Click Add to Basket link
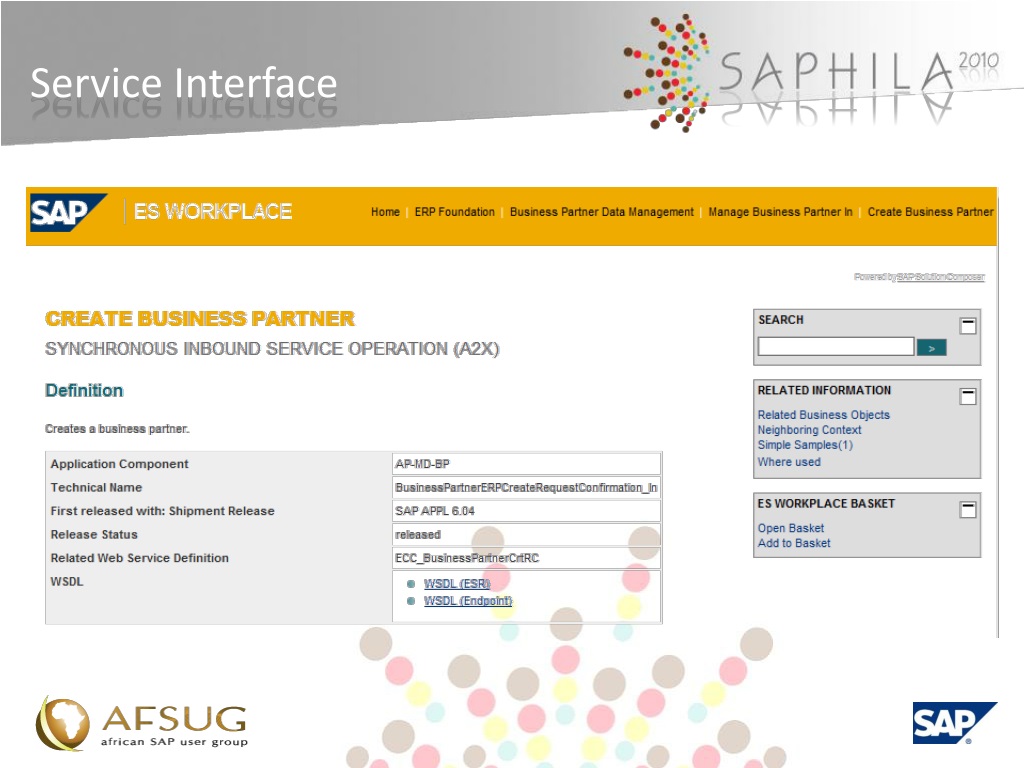Screen dimensions: 1024x768 tap(794, 543)
